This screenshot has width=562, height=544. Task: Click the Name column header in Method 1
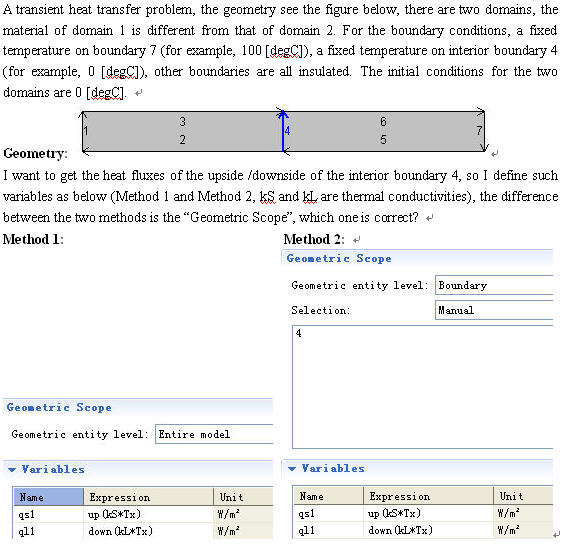[48, 497]
